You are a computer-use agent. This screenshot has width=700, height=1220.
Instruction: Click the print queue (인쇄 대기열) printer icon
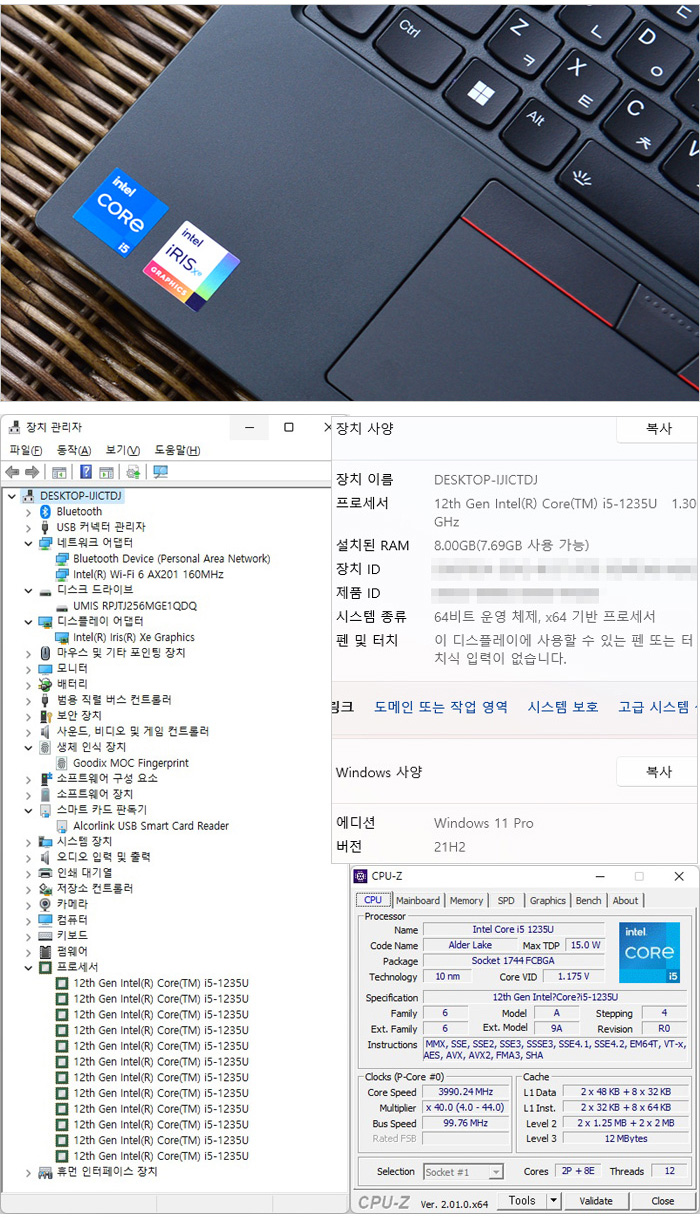(x=45, y=873)
